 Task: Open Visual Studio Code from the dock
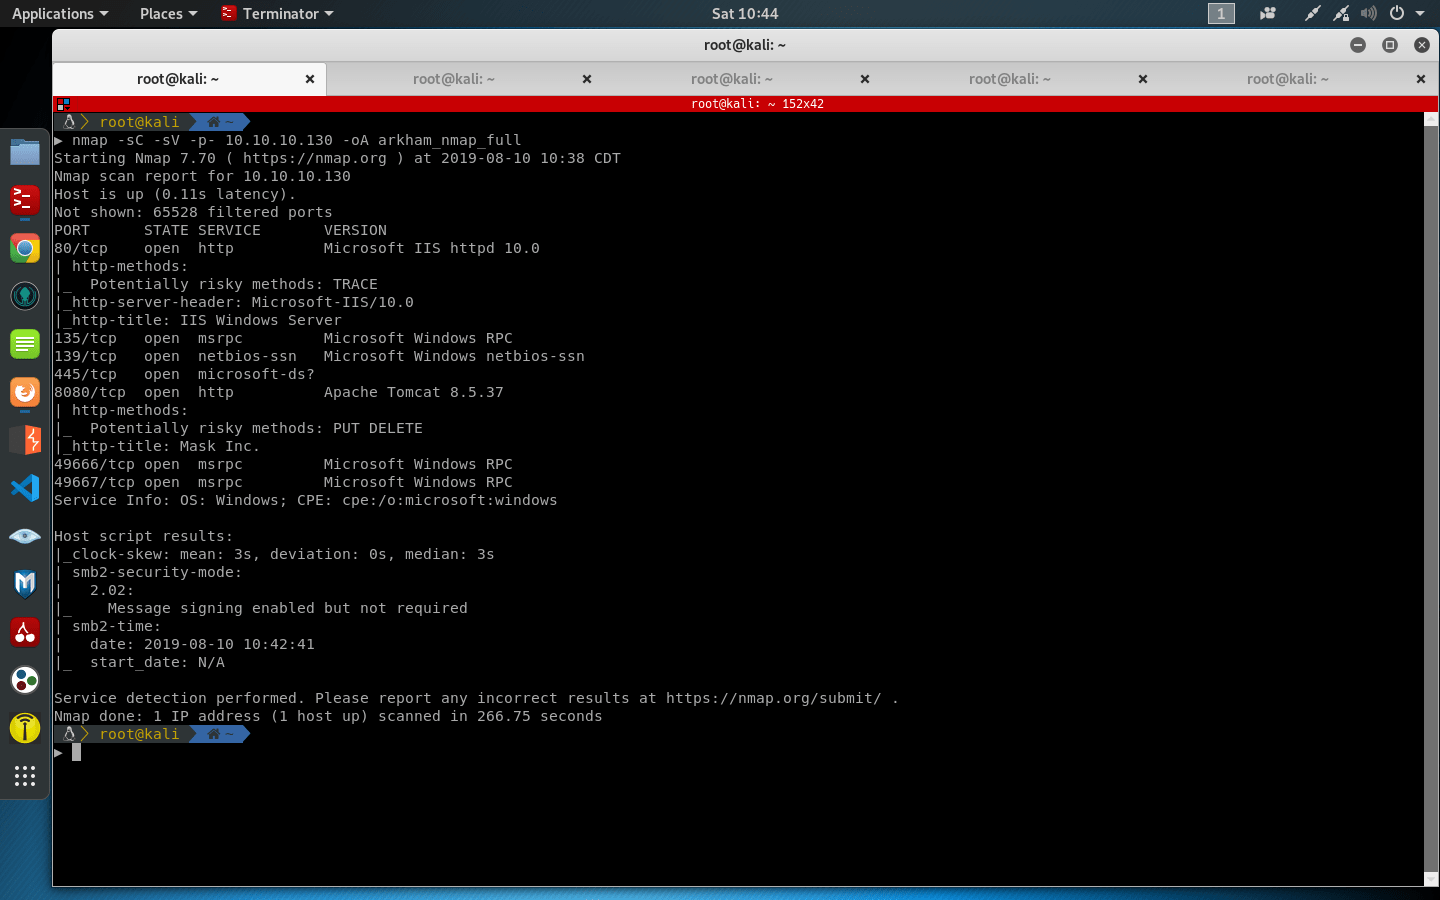tap(25, 488)
